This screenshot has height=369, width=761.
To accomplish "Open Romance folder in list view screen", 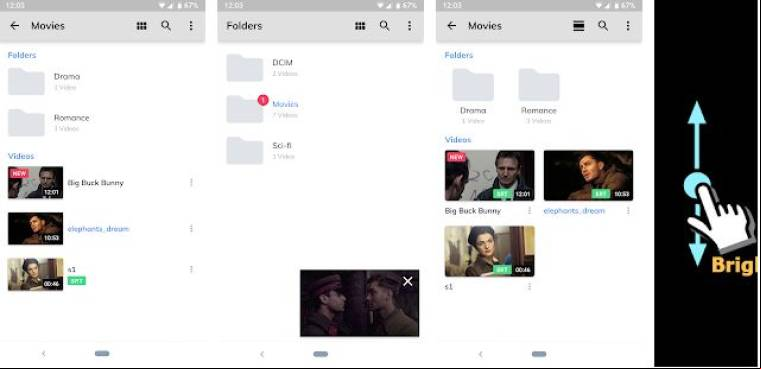I will [x=26, y=123].
